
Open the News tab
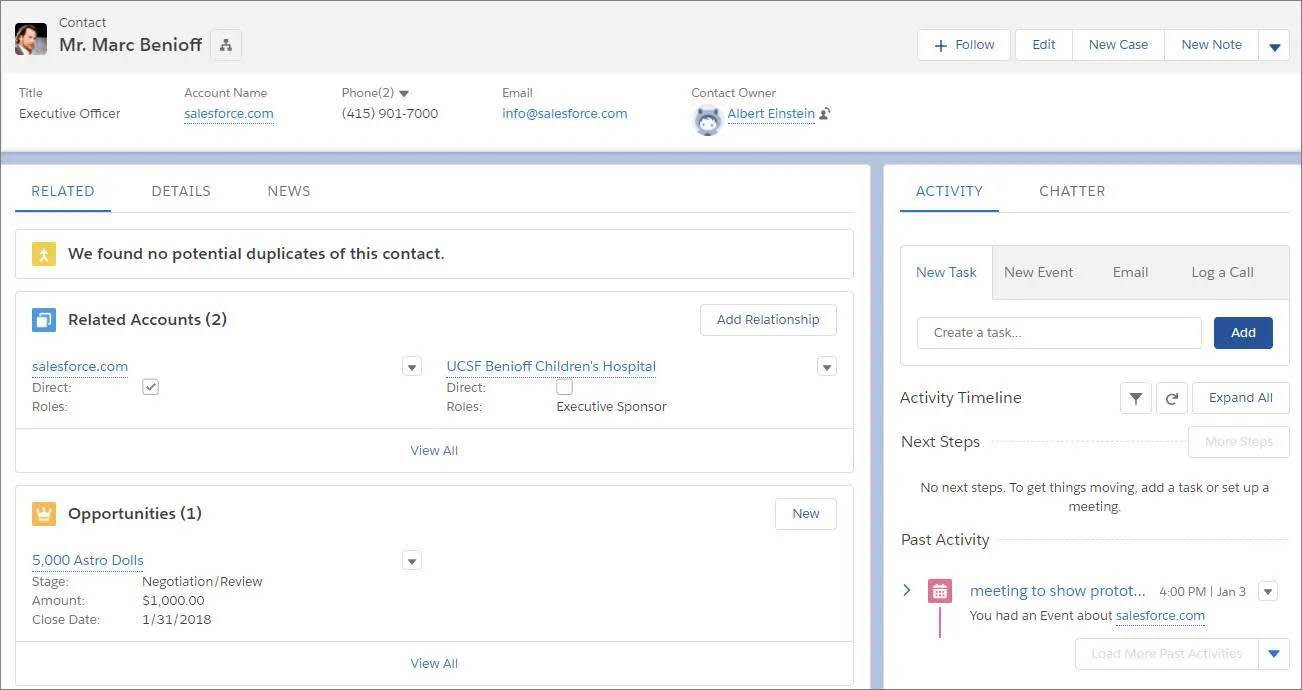pos(289,191)
